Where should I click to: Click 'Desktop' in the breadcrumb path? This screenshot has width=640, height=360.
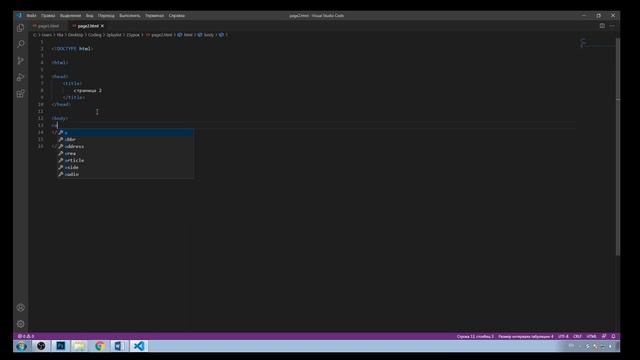76,35
